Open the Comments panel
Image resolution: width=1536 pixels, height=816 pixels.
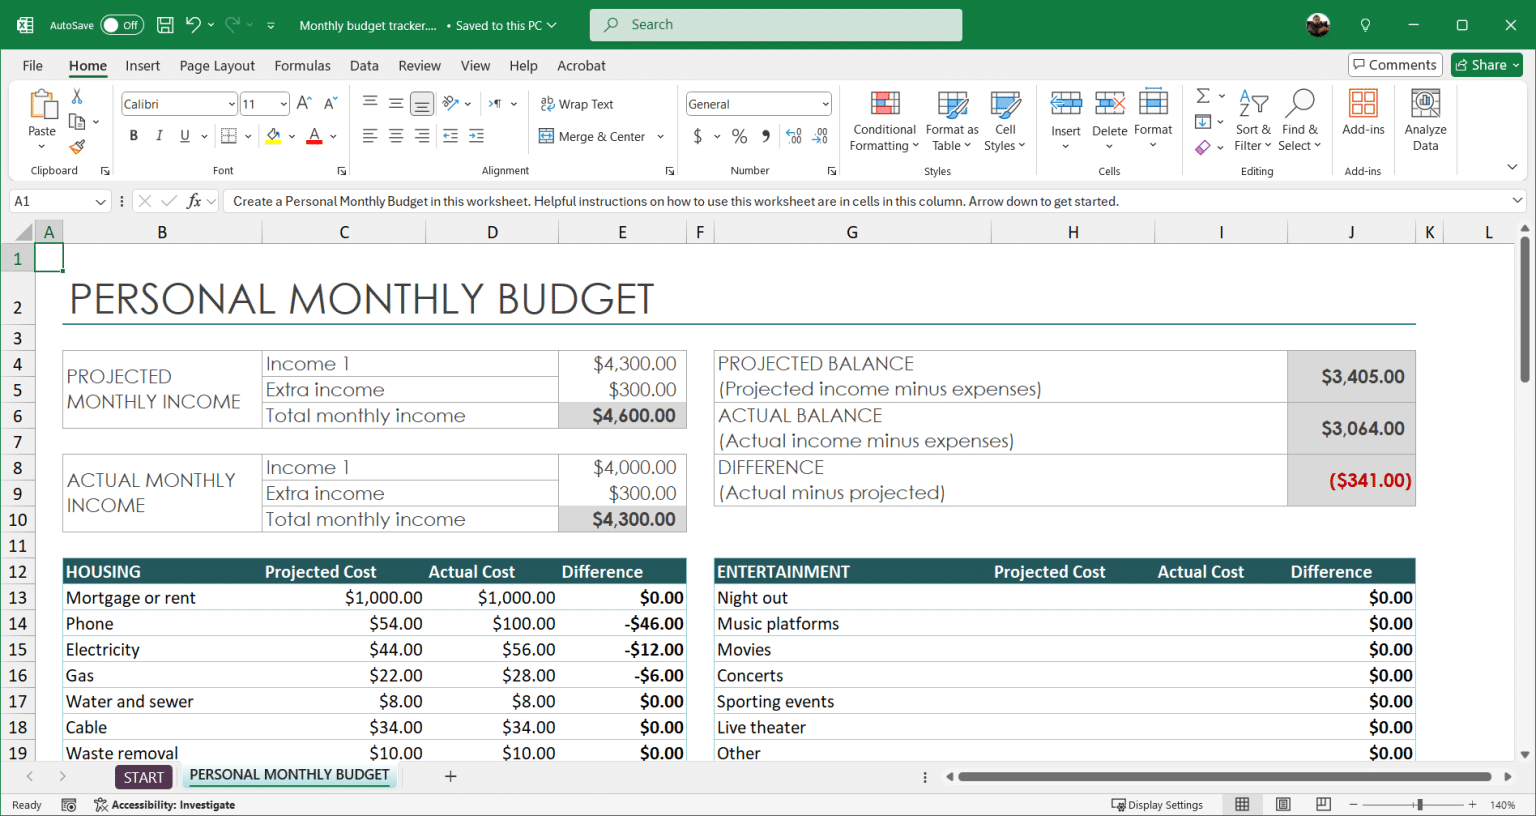1395,64
